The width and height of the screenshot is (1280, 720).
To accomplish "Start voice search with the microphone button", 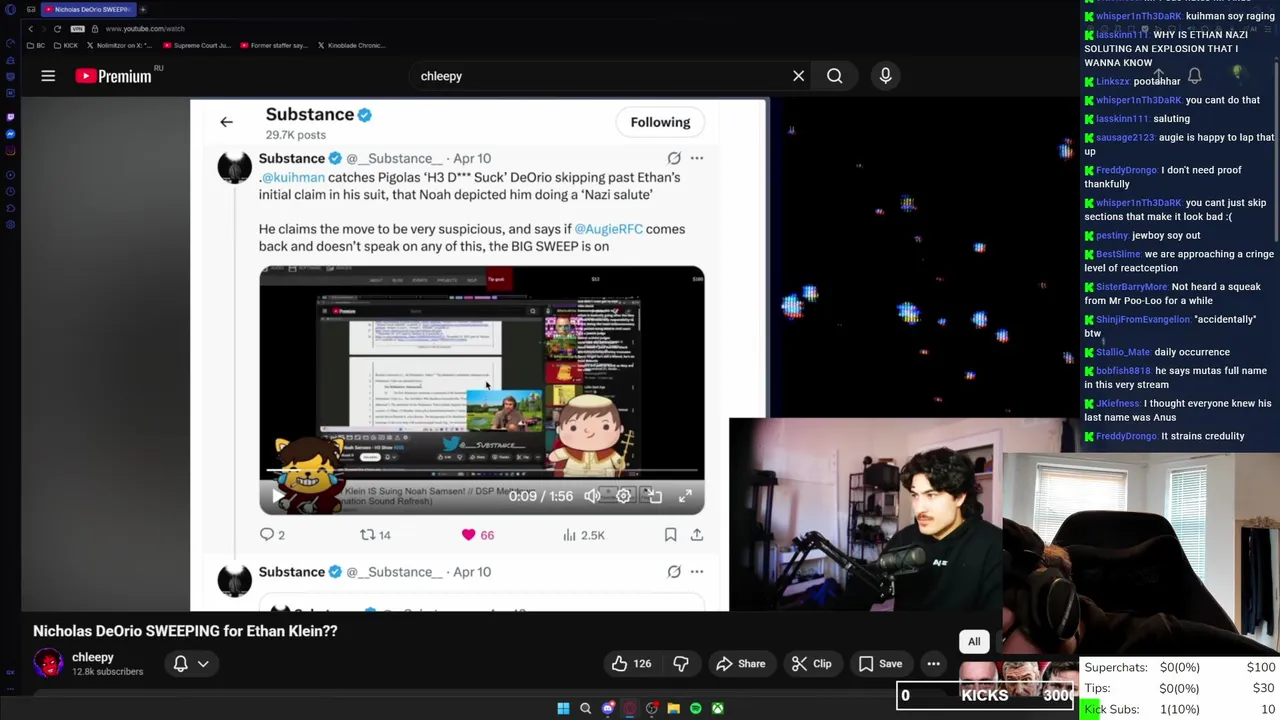I will [x=885, y=76].
